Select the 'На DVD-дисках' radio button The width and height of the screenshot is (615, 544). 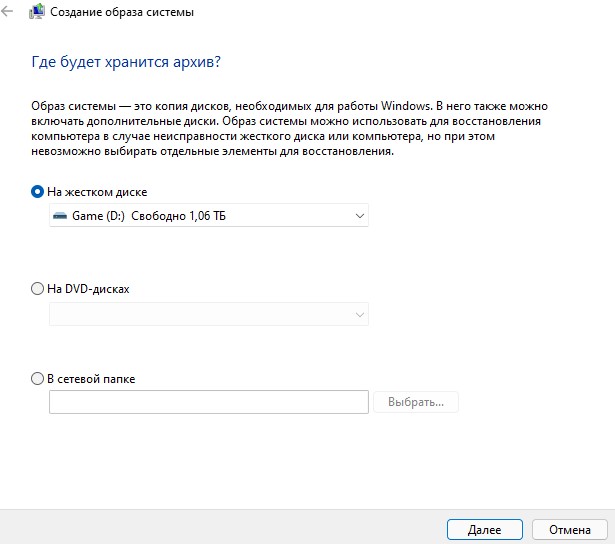pos(37,289)
